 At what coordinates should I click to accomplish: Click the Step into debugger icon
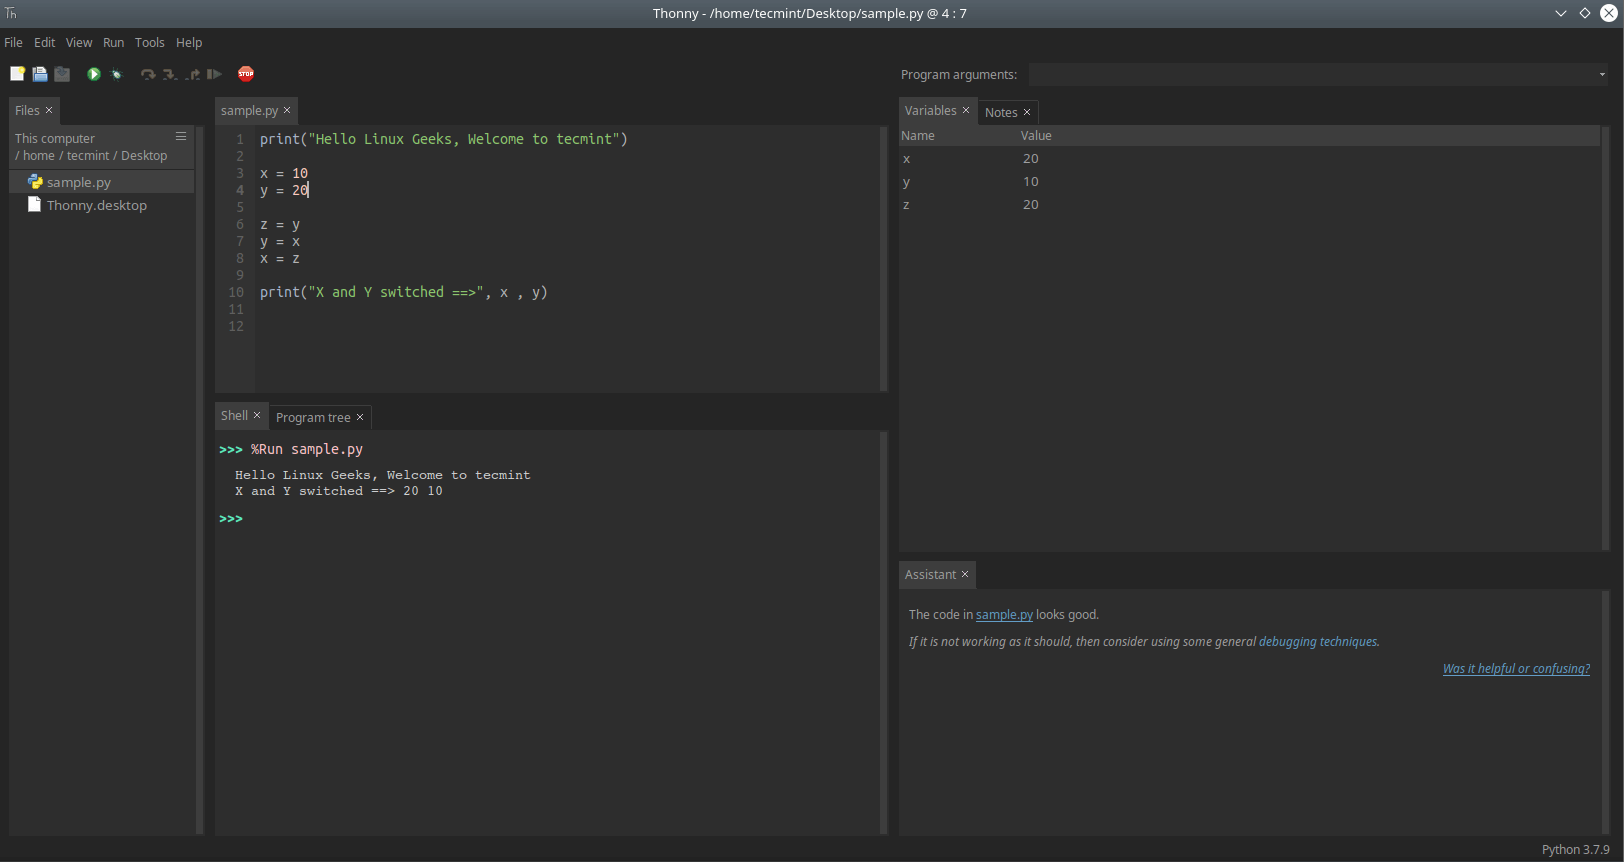pos(170,74)
